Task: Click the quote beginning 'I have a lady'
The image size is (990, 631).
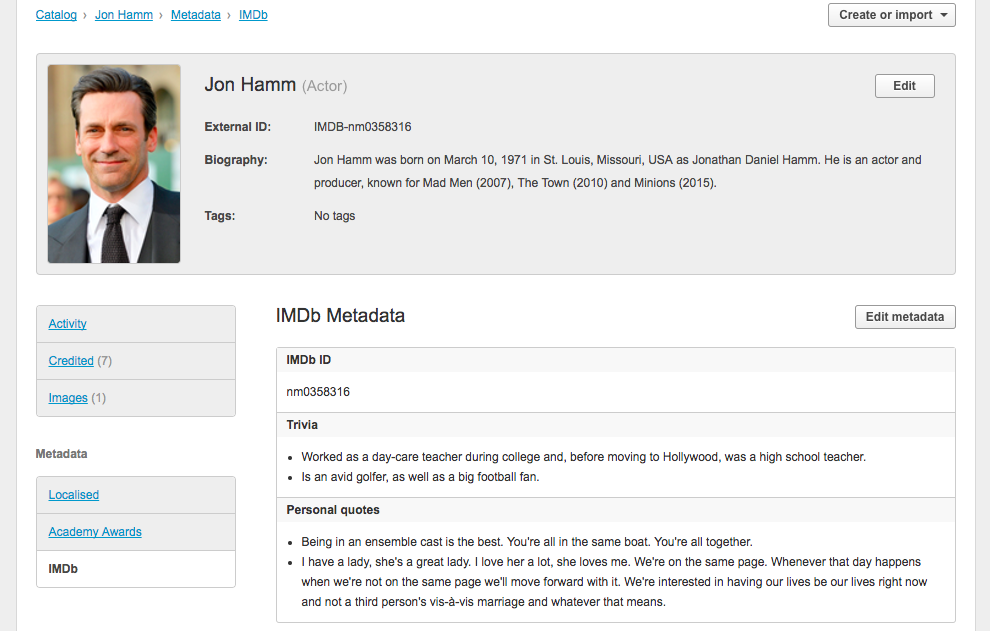Action: [614, 582]
